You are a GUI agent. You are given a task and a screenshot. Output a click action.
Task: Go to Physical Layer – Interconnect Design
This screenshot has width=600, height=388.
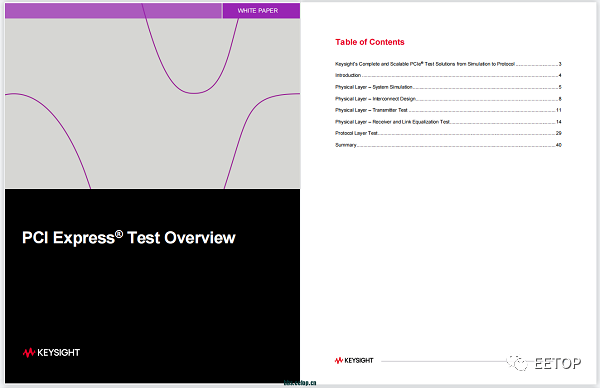[448, 99]
